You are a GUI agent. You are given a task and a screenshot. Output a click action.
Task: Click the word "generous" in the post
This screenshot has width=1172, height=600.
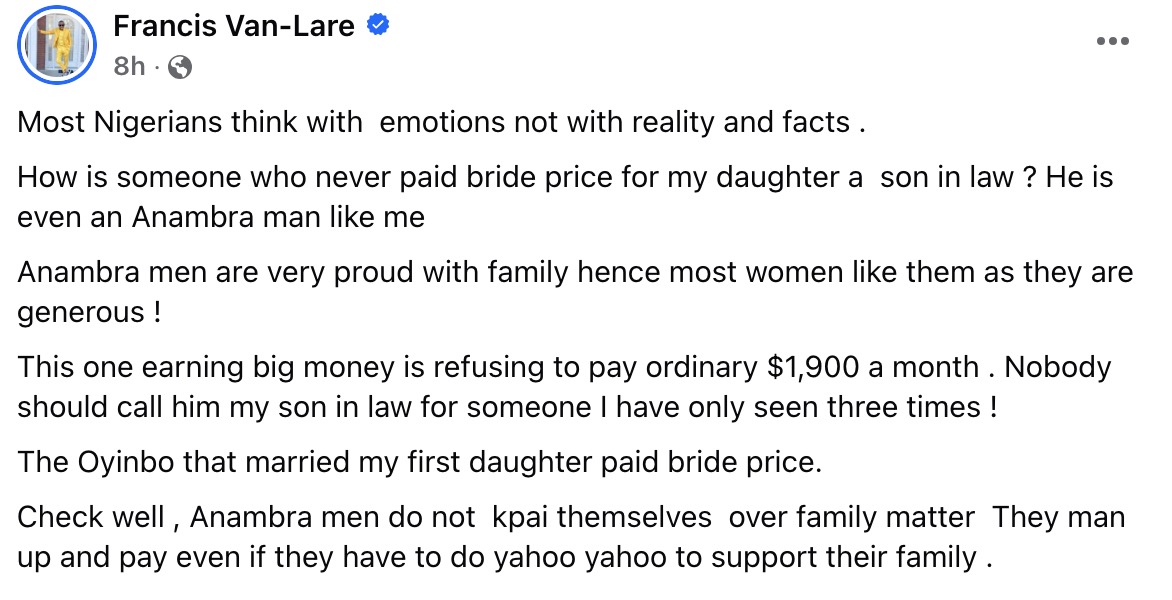click(81, 312)
